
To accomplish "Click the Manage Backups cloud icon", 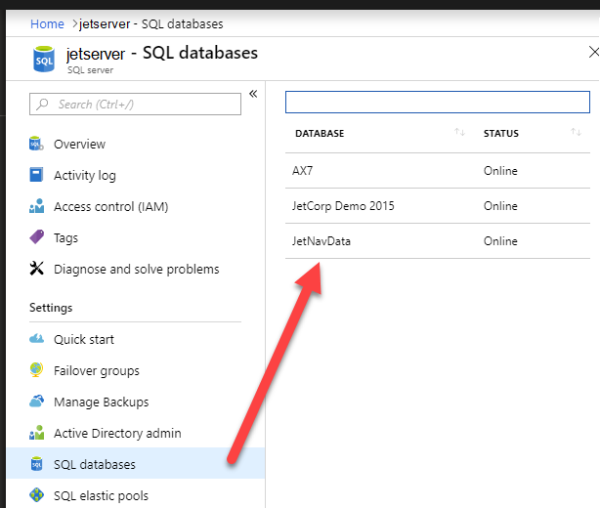I will click(36, 401).
